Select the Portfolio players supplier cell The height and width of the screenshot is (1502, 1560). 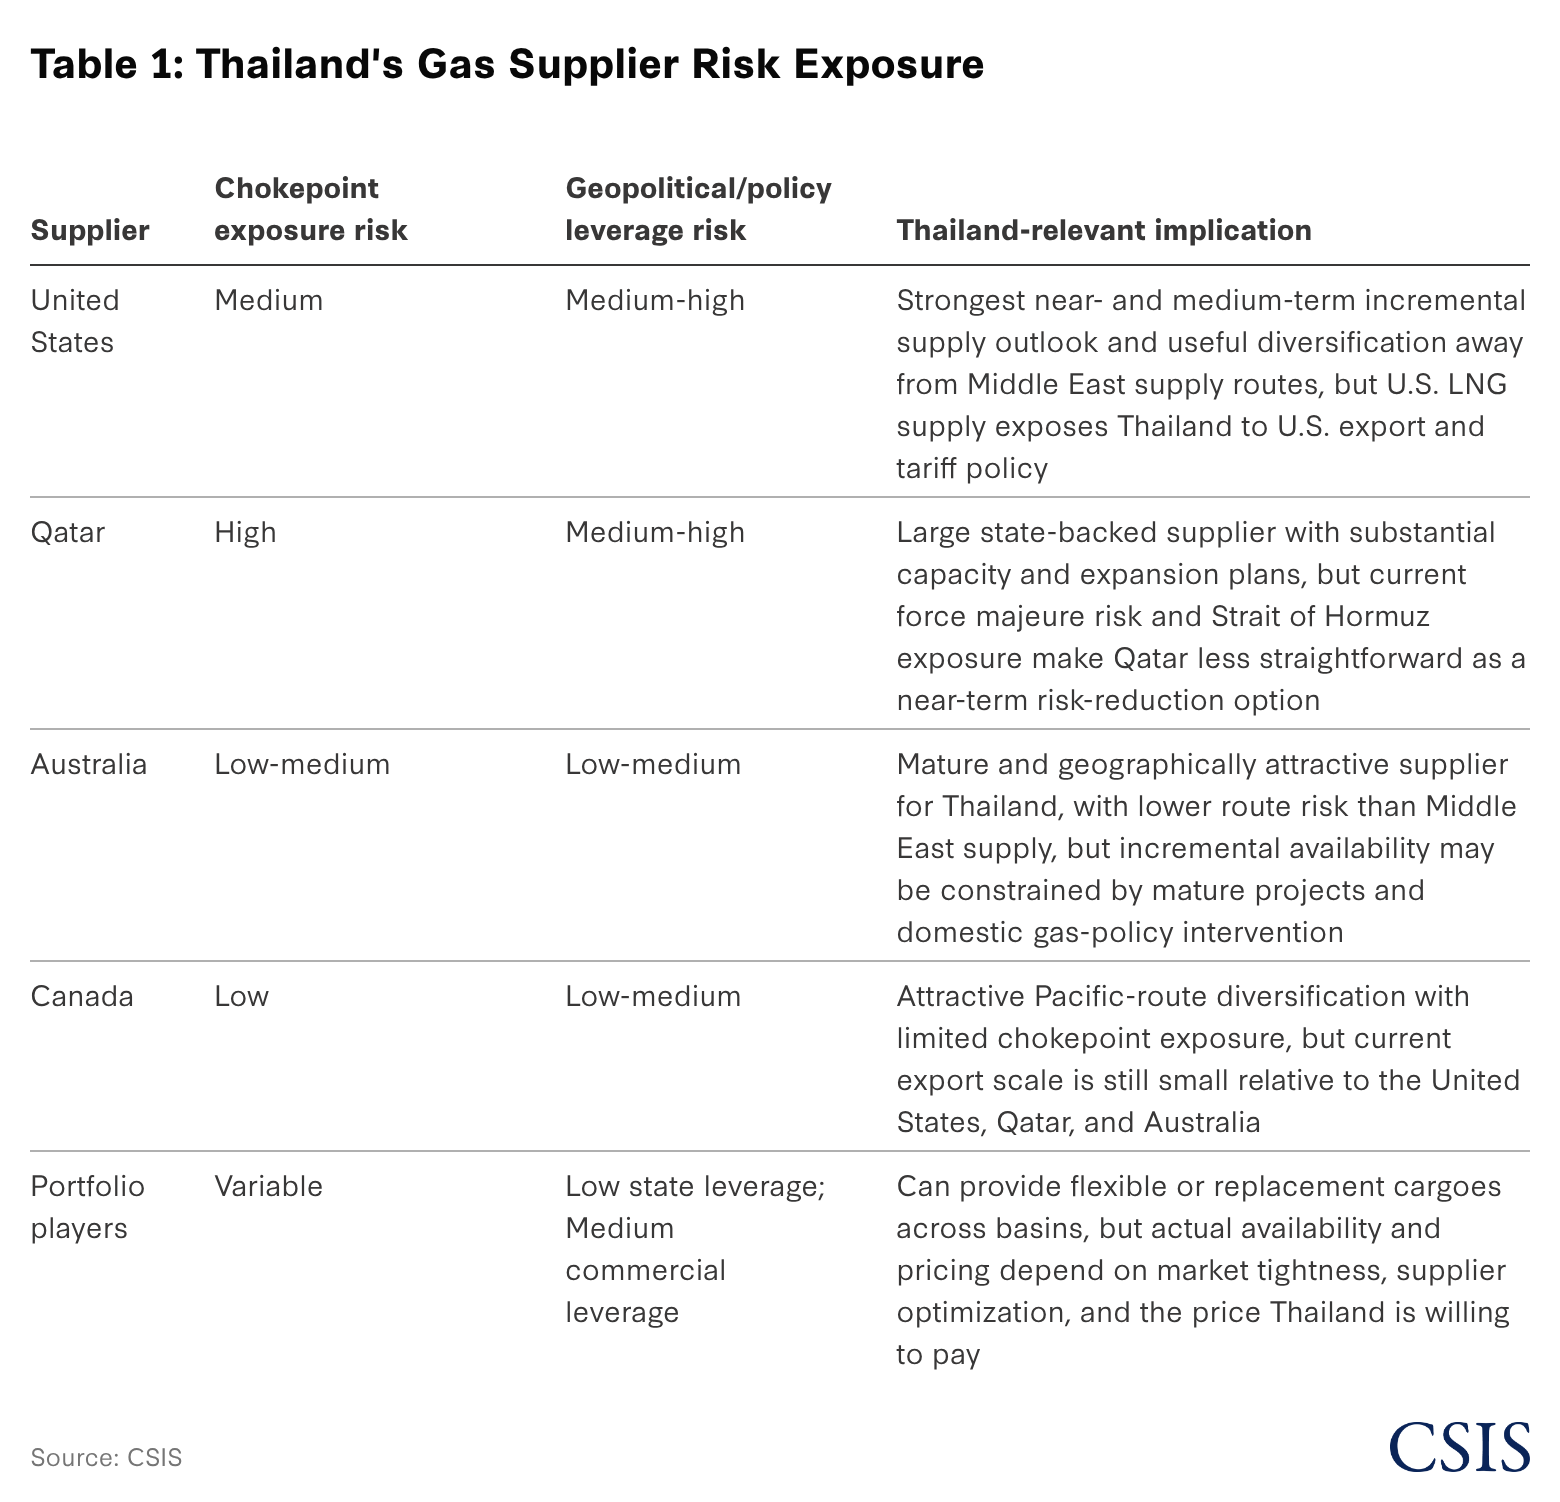[88, 1207]
